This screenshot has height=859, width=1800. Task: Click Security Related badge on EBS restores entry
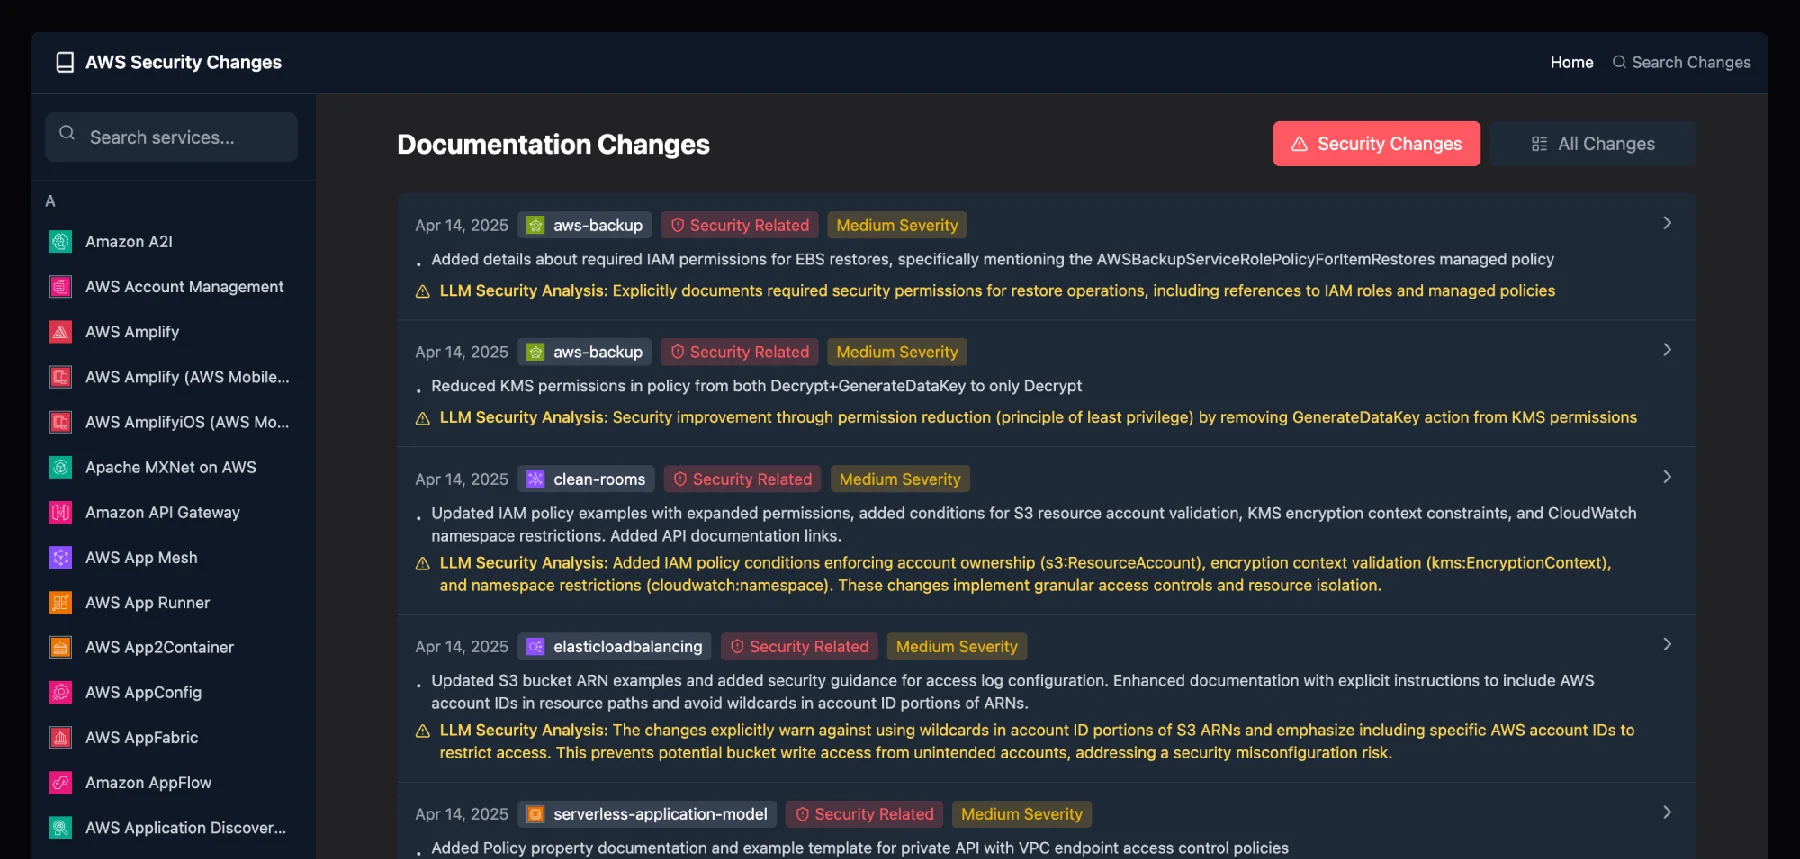pyautogui.click(x=739, y=225)
